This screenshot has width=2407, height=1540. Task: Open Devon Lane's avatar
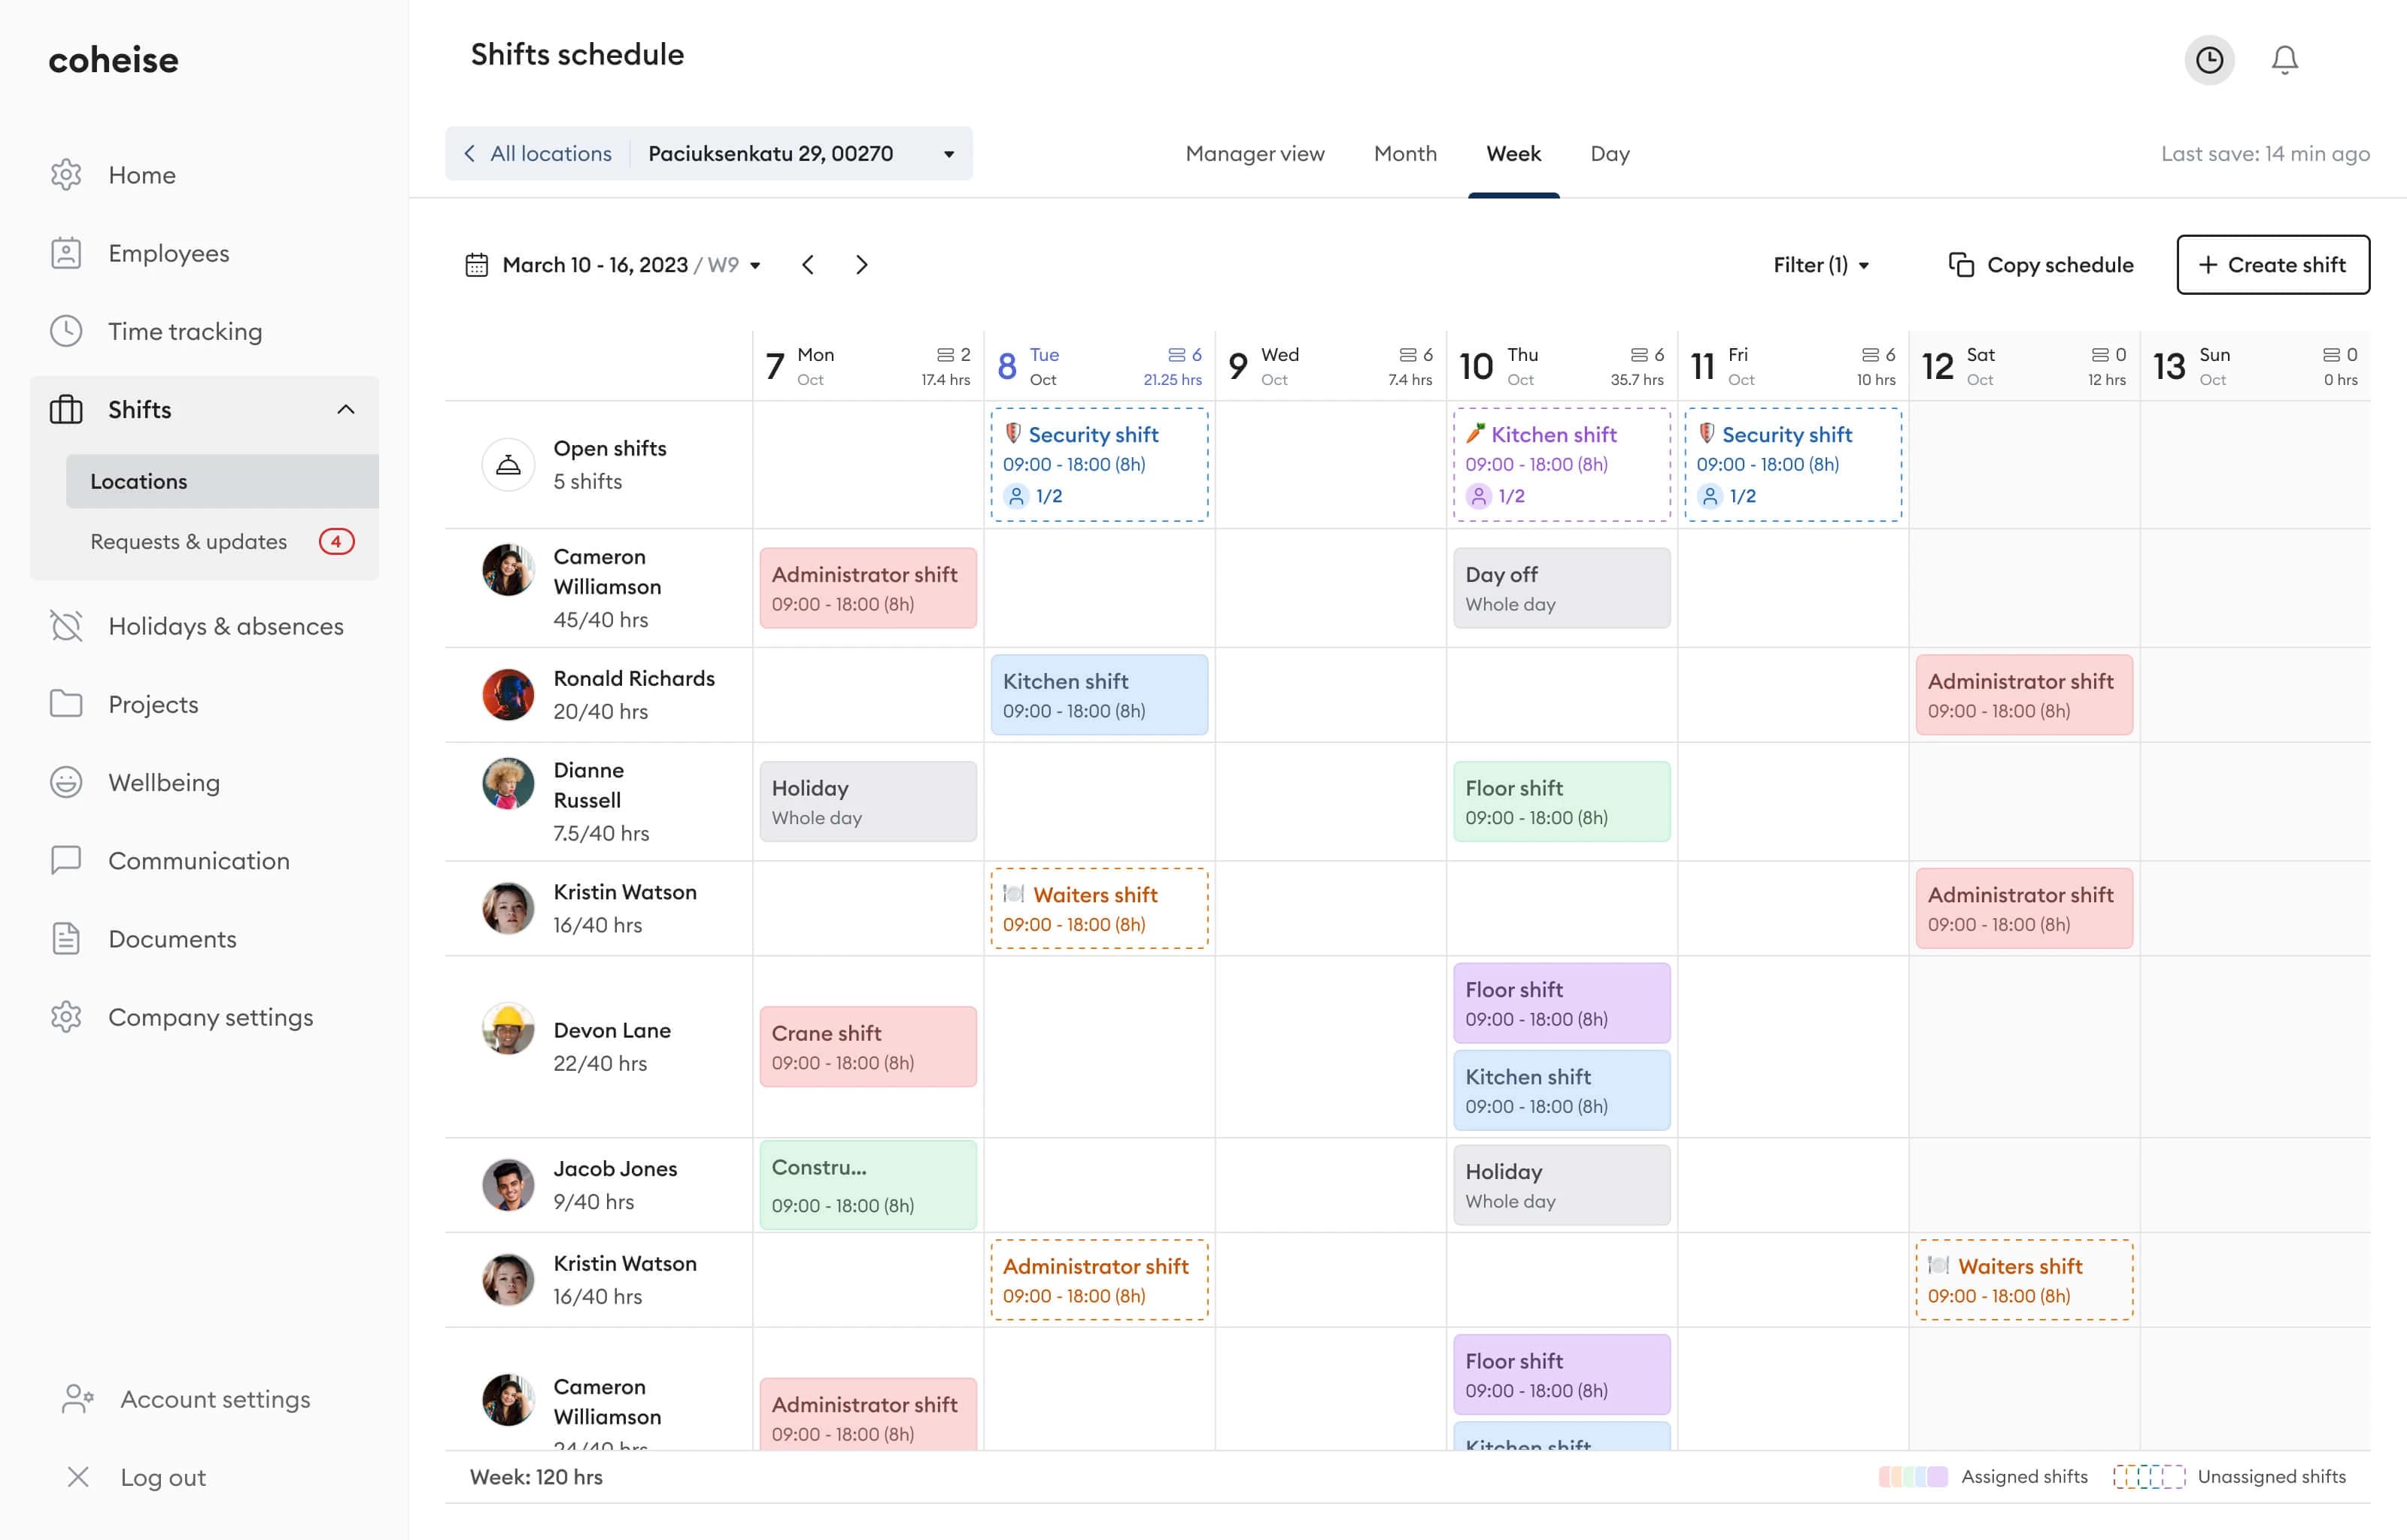click(508, 1029)
